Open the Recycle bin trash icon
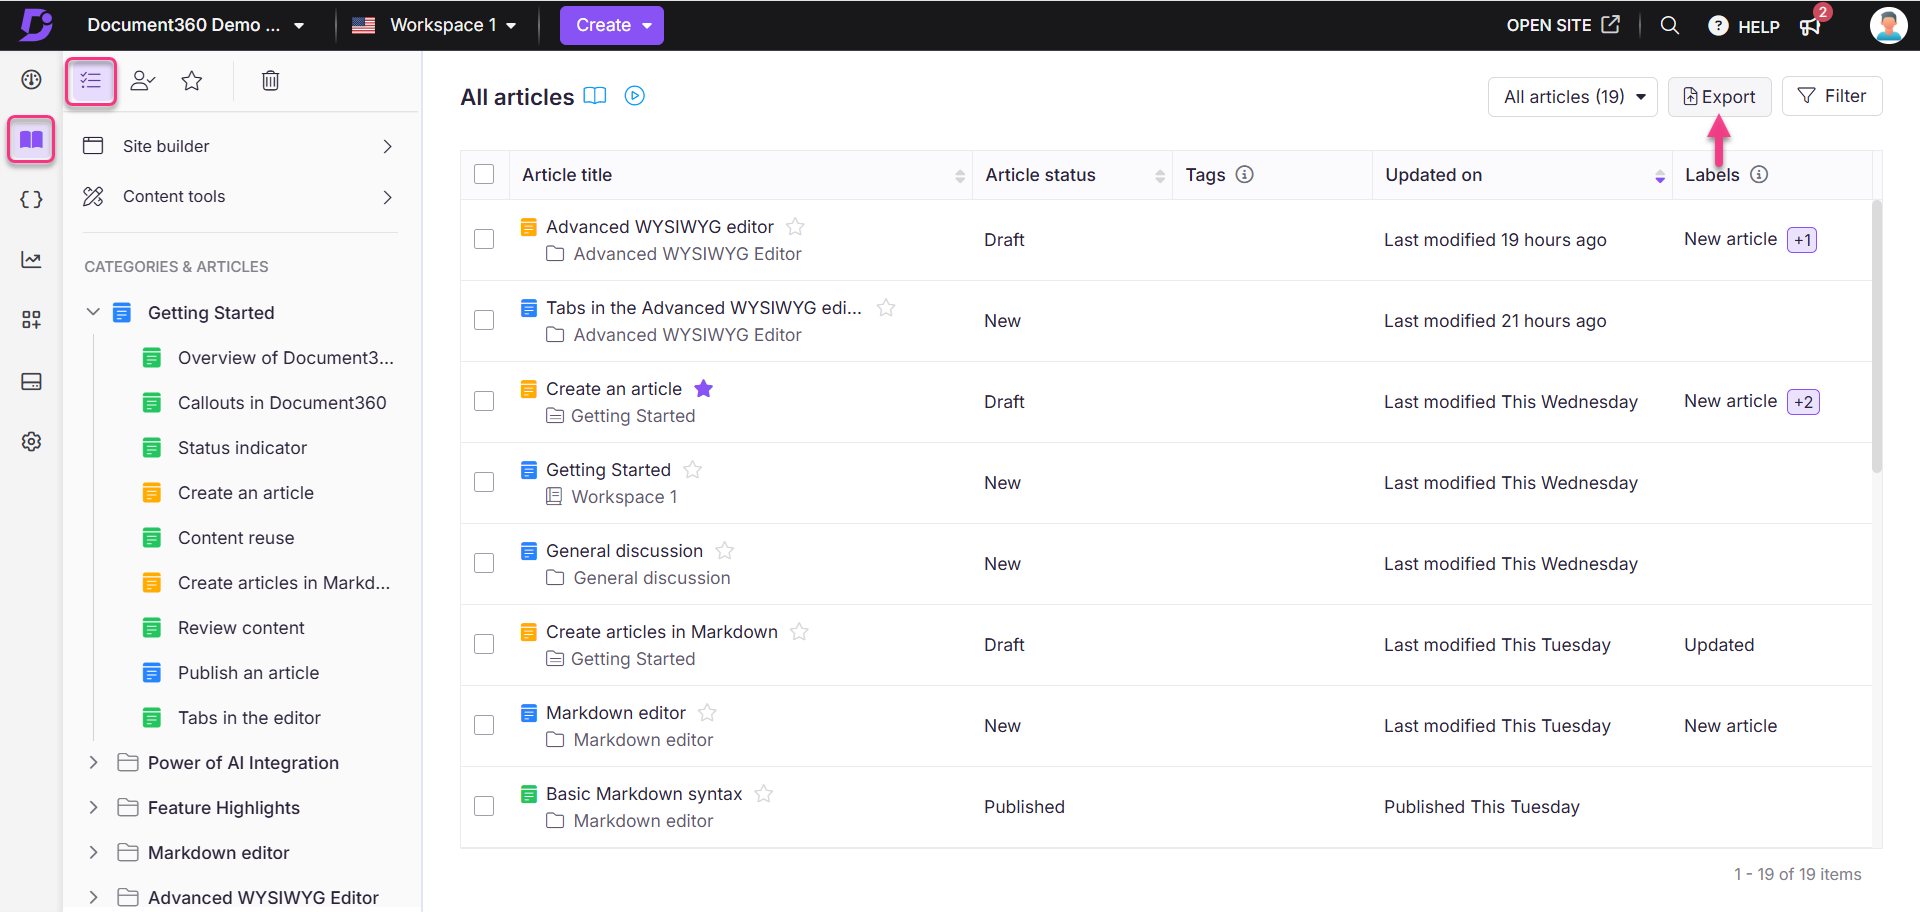This screenshot has height=912, width=1920. [x=270, y=81]
